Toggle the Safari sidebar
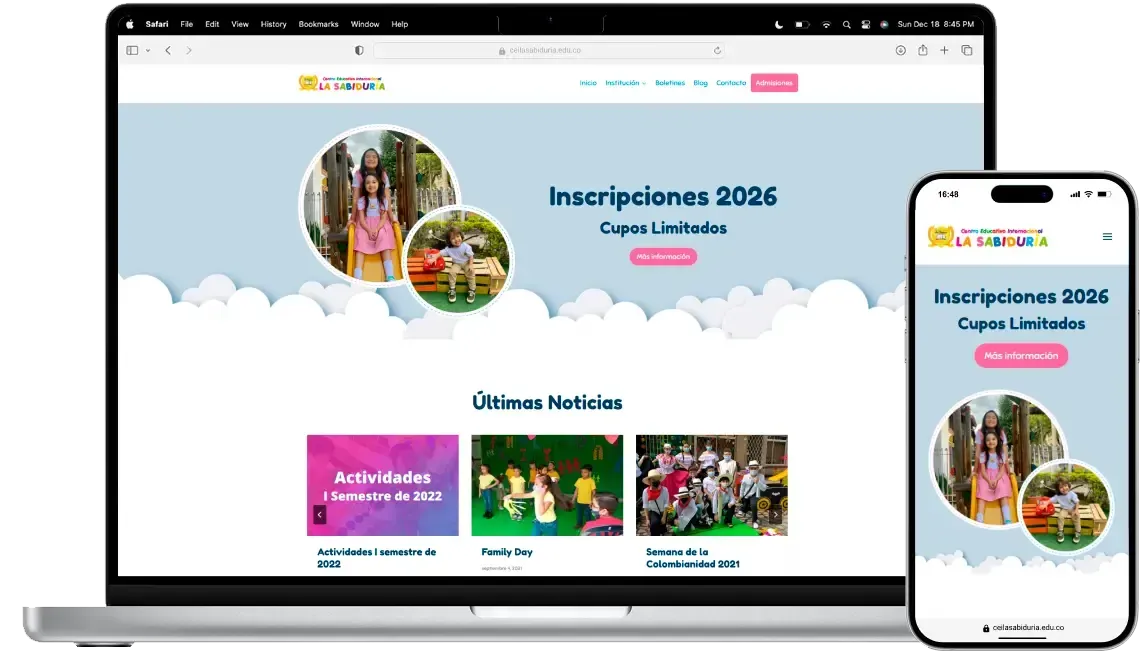1140x651 pixels. (132, 50)
